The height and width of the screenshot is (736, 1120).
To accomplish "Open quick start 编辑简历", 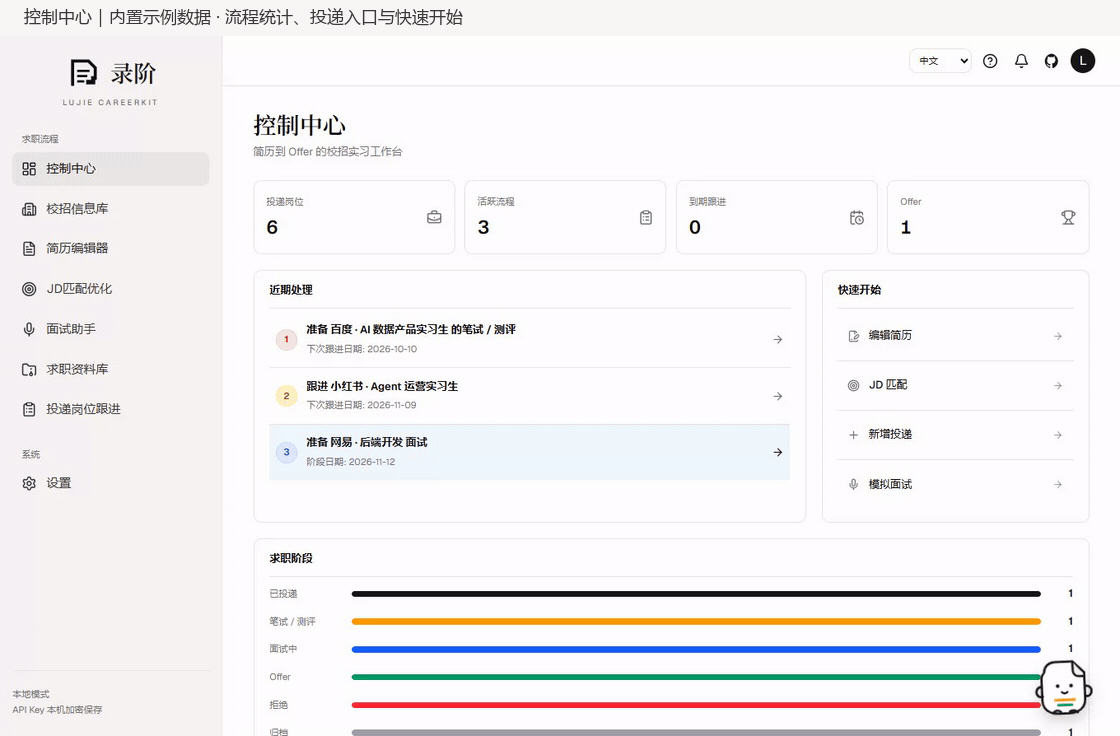I will point(955,336).
